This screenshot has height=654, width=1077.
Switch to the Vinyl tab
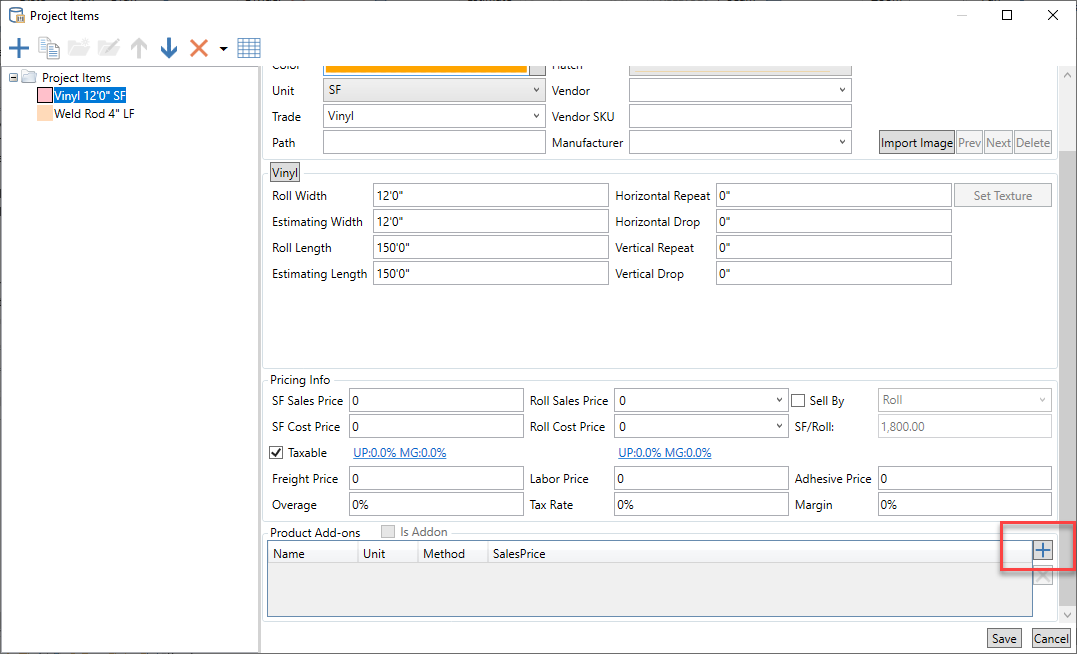(x=285, y=172)
